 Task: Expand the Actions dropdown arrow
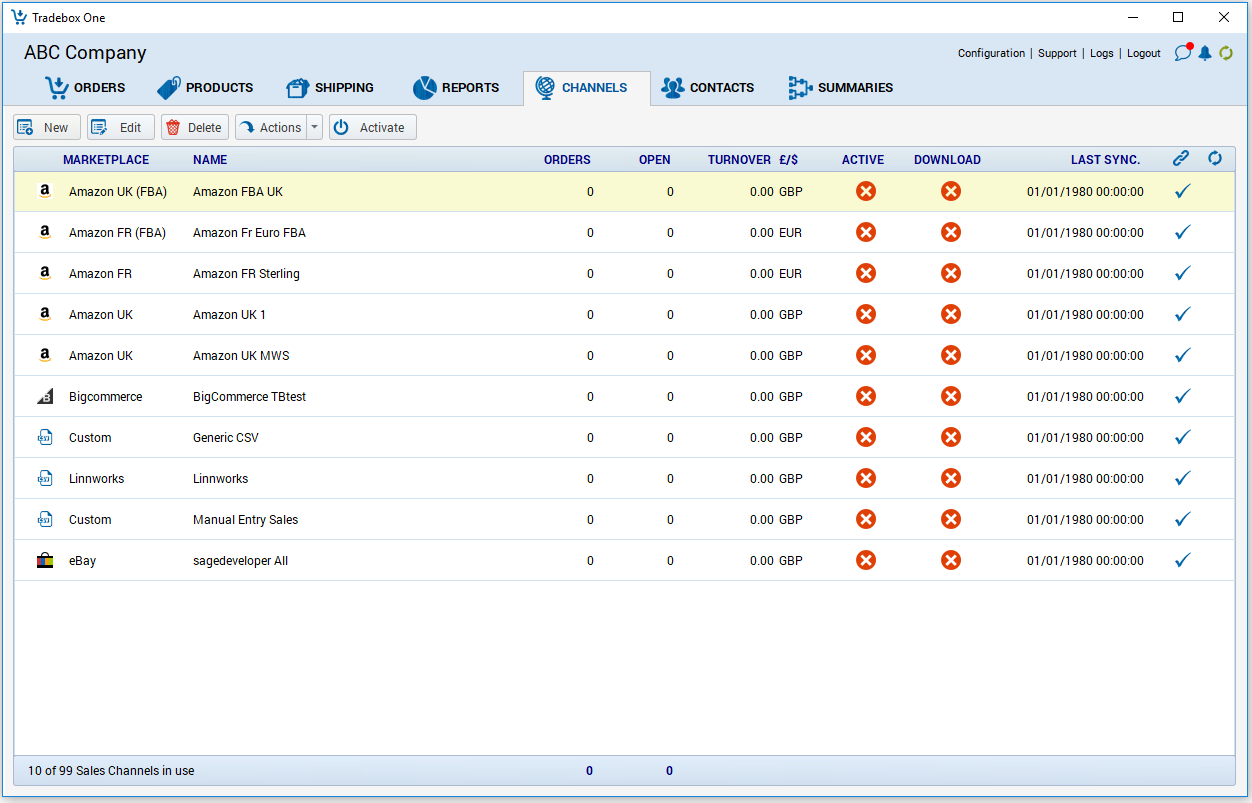tap(314, 128)
